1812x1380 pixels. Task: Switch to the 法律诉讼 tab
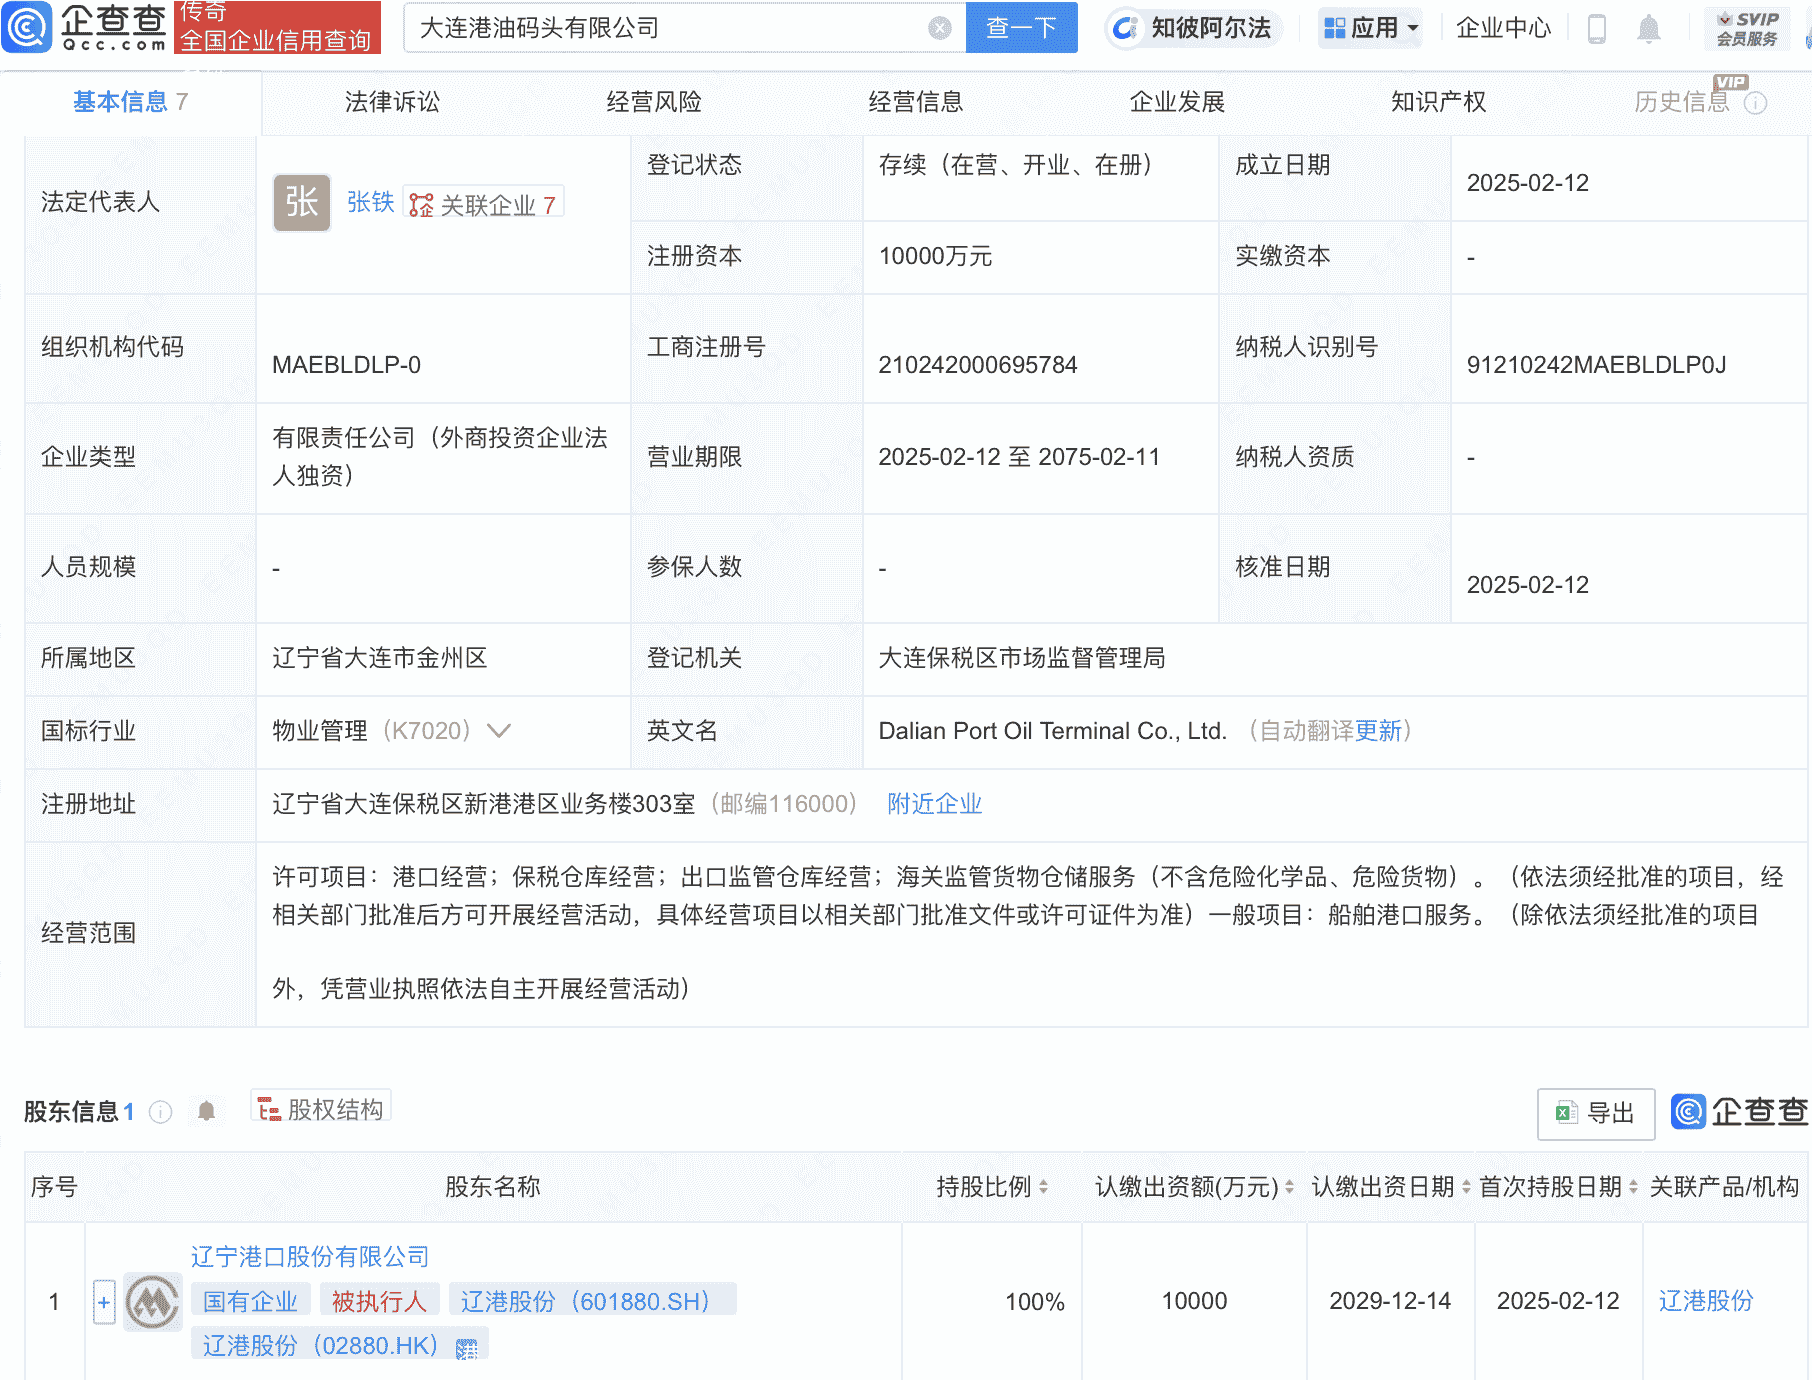tap(389, 101)
